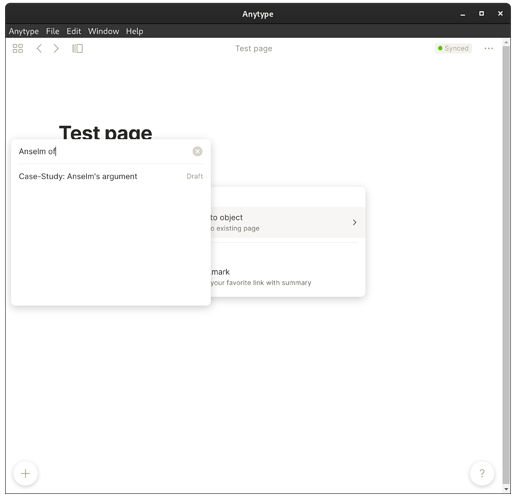Toggle the sidebar panel icon
Image resolution: width=516 pixels, height=499 pixels.
coord(77,49)
